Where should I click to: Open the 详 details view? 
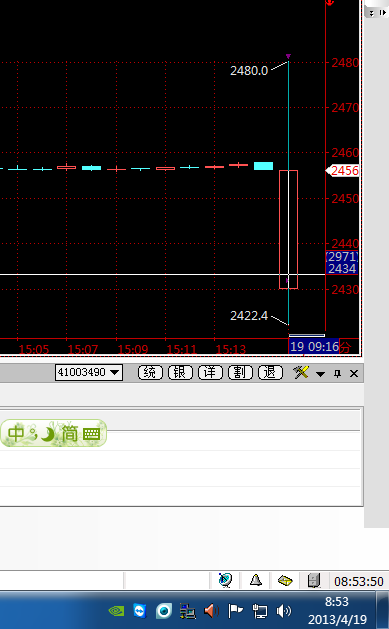210,373
